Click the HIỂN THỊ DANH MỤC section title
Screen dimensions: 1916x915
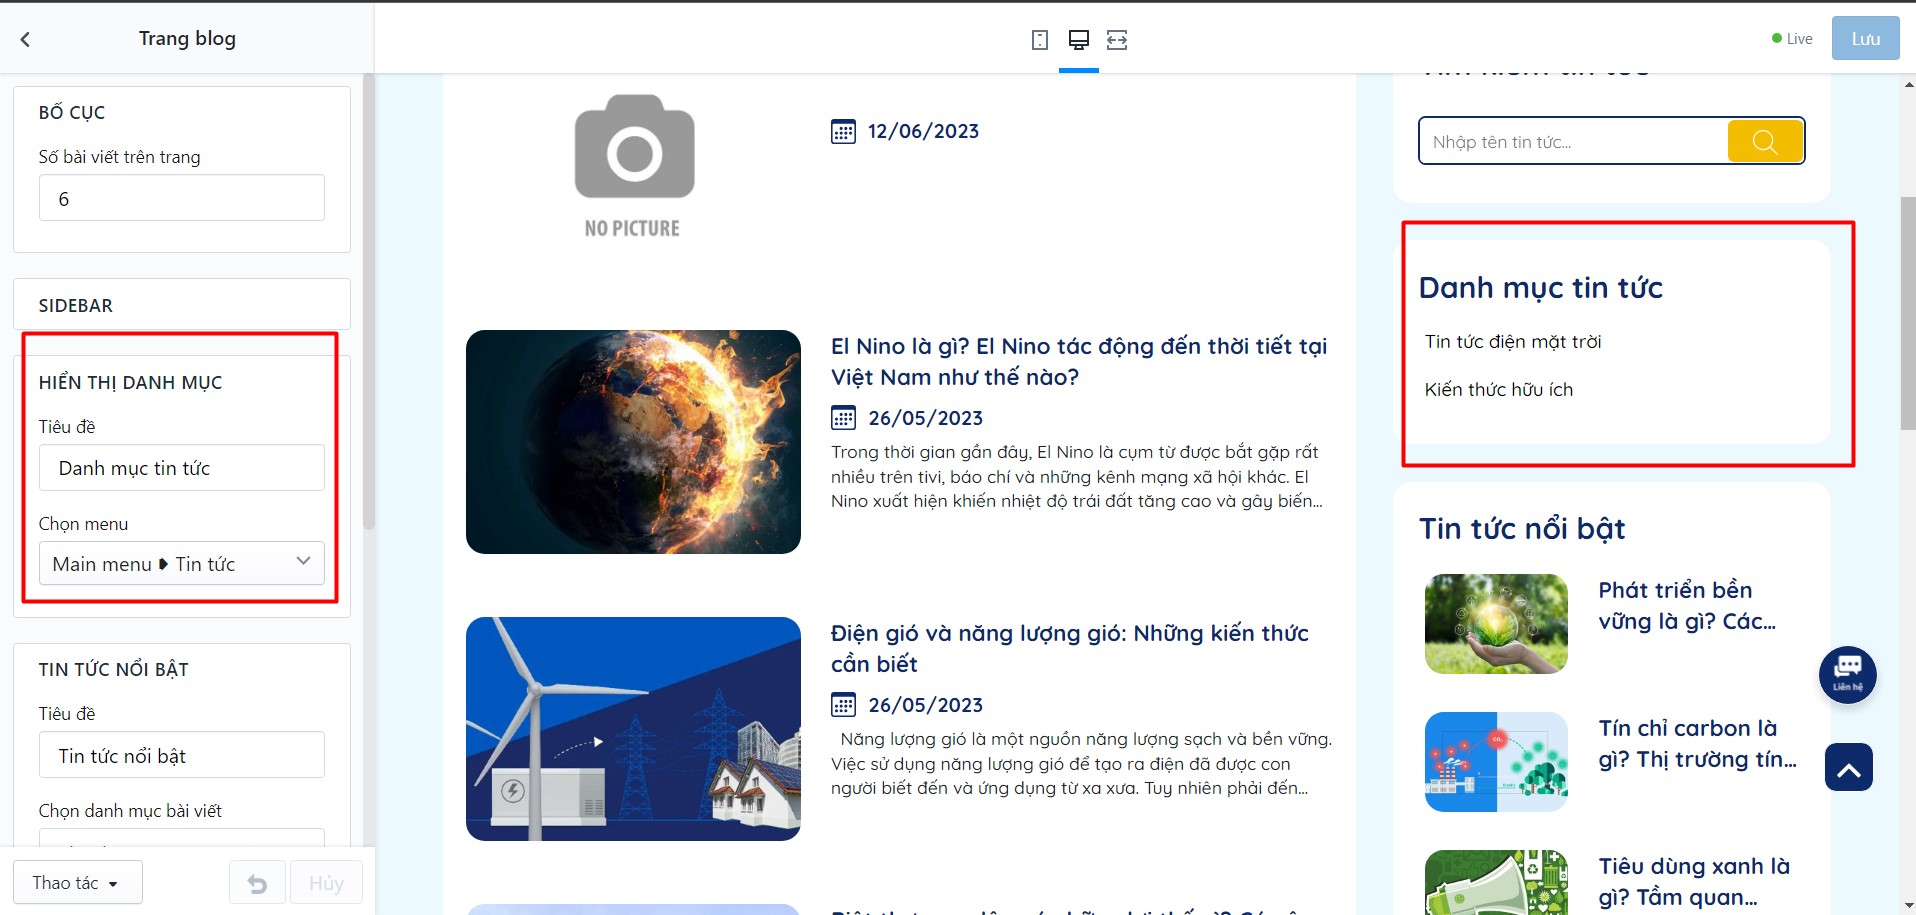[x=130, y=383]
